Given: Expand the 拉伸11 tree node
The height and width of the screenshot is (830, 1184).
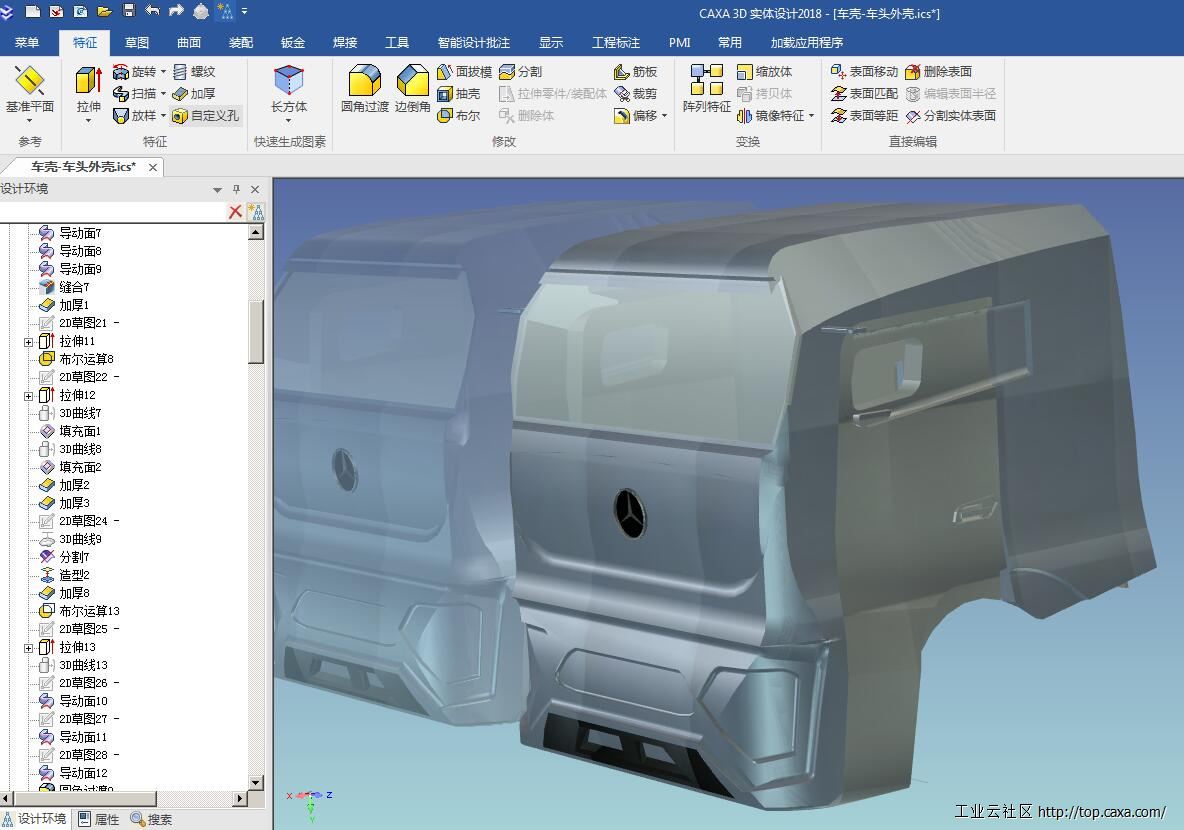Looking at the screenshot, I should tap(29, 342).
